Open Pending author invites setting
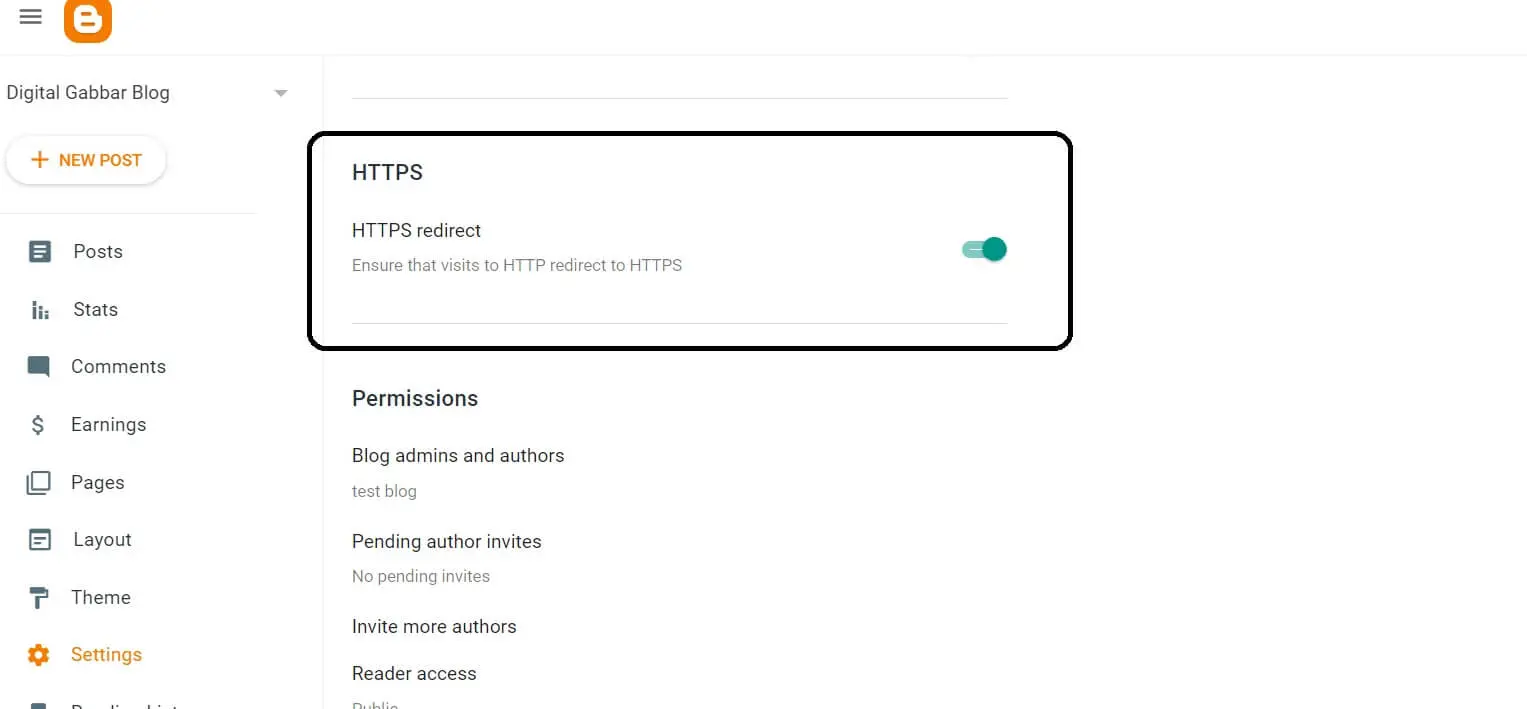 (446, 542)
